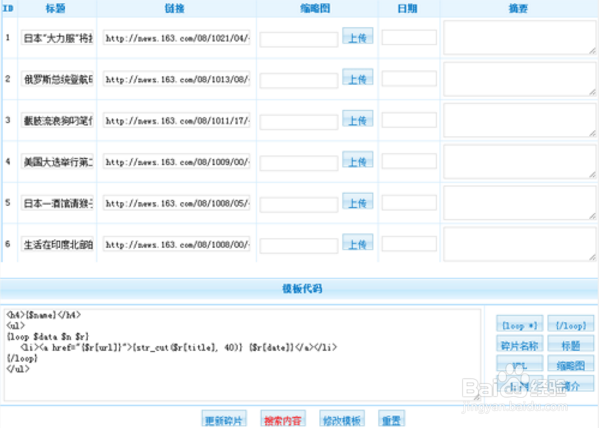This screenshot has width=603, height=428.
Task: Click the summary textarea in row 1
Action: point(520,38)
